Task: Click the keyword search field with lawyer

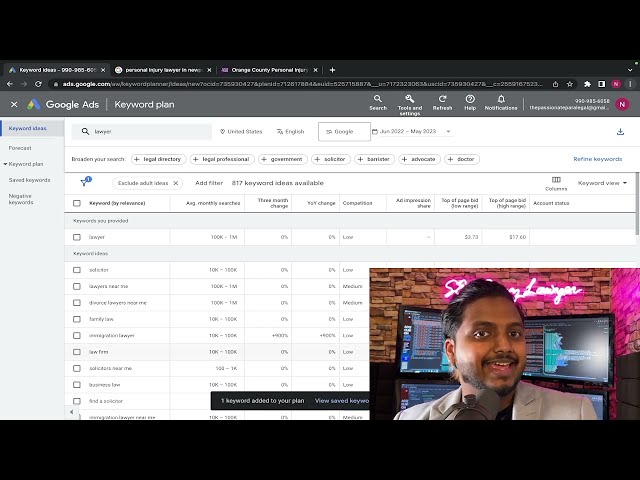Action: (x=142, y=131)
